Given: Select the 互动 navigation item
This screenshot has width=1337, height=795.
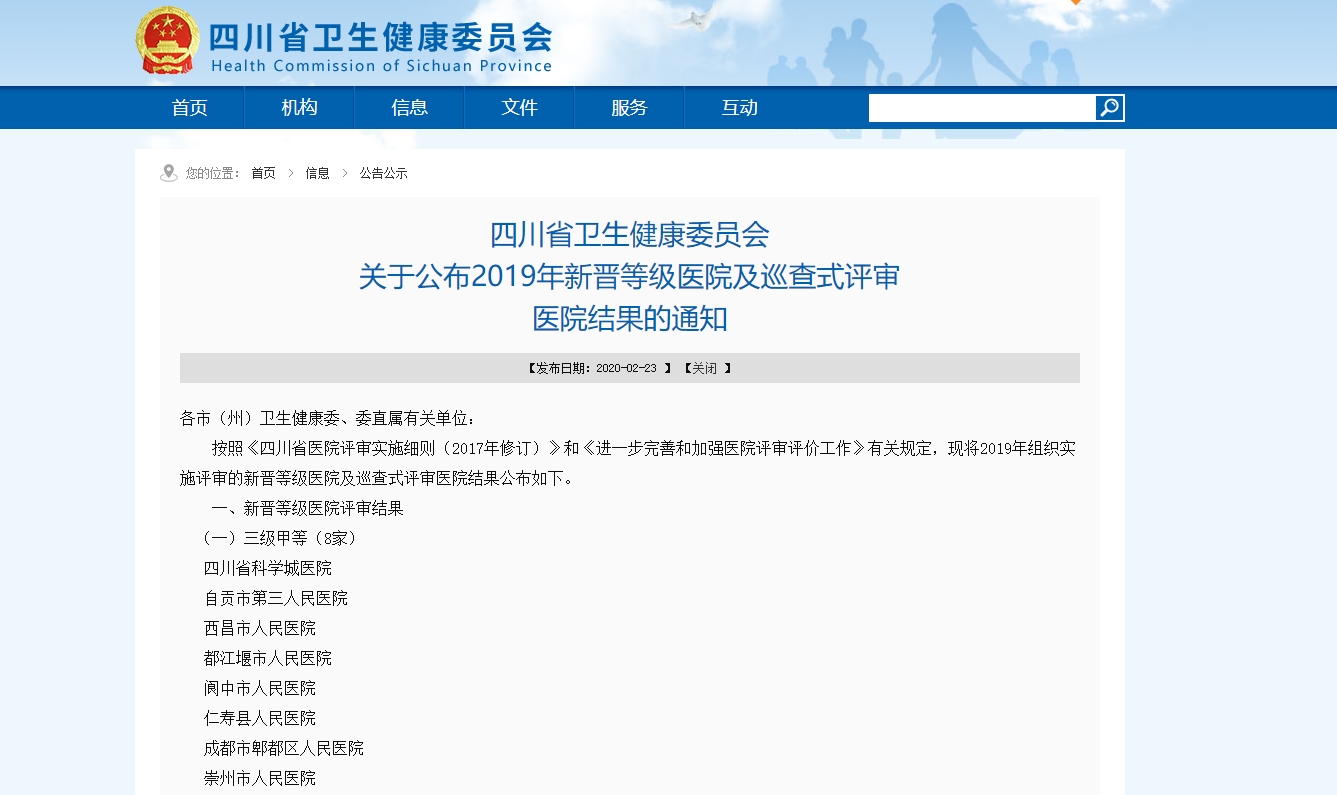Looking at the screenshot, I should coord(739,108).
